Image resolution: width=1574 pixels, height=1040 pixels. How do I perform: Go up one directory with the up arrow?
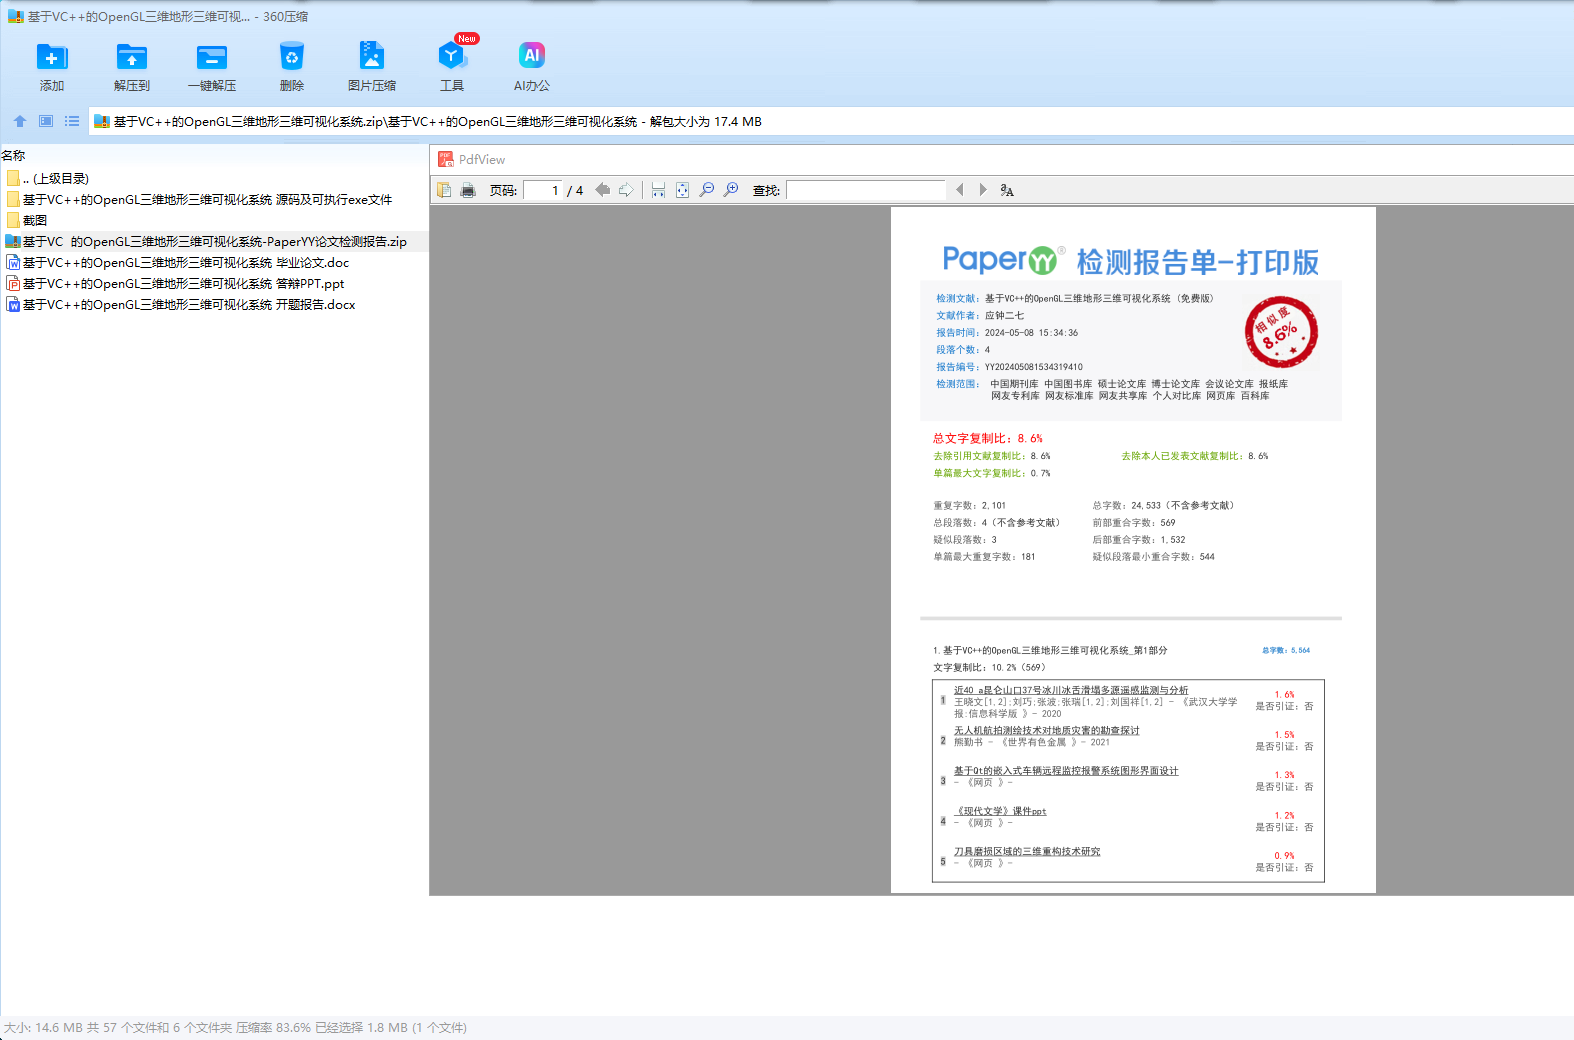[20, 121]
